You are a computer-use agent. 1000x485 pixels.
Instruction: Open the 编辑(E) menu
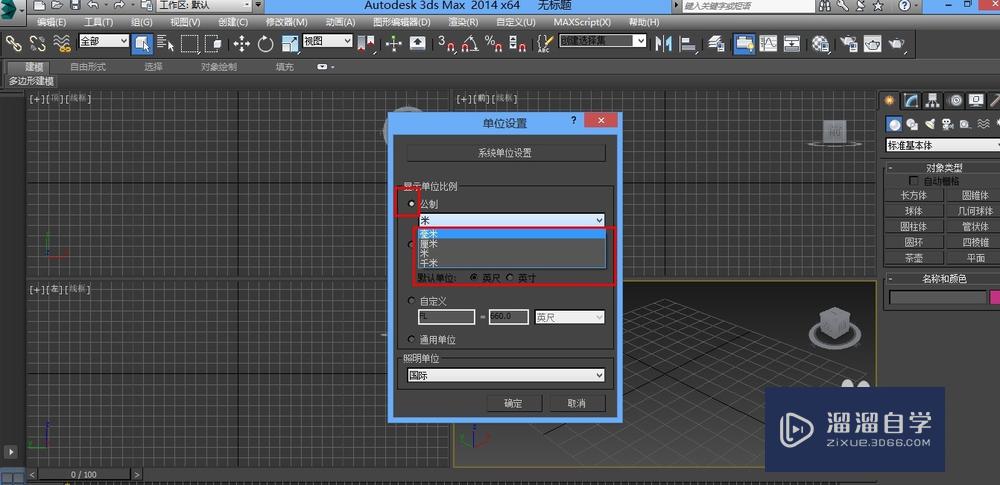pyautogui.click(x=52, y=22)
